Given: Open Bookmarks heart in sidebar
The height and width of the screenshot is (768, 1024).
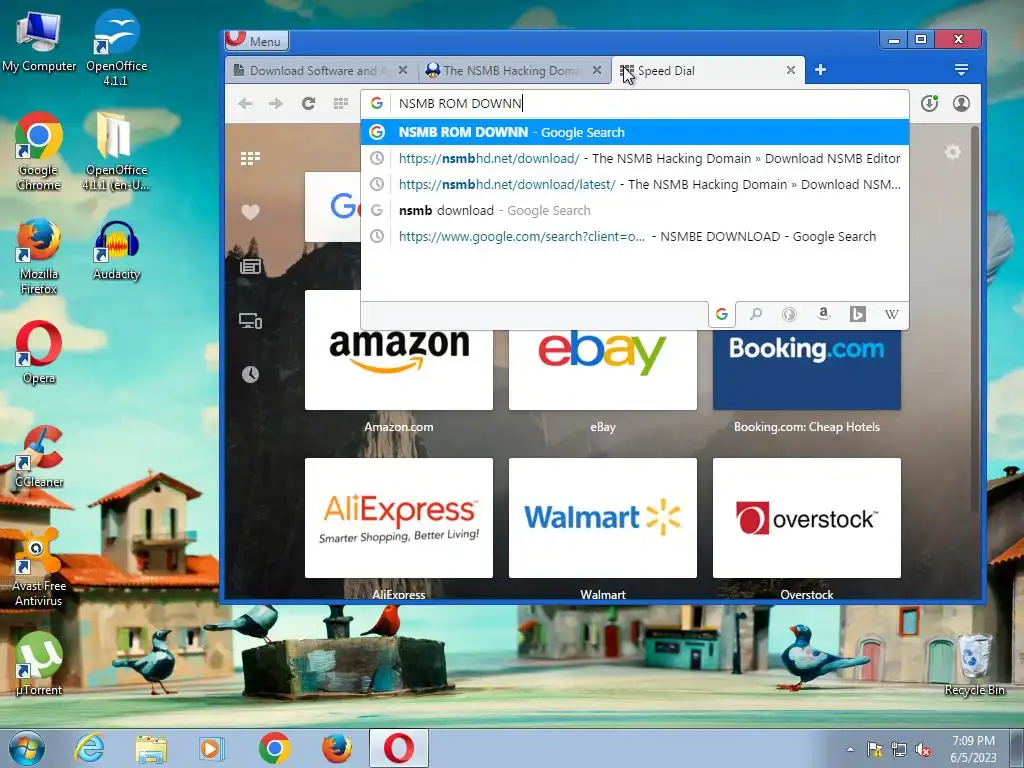Looking at the screenshot, I should pos(250,212).
